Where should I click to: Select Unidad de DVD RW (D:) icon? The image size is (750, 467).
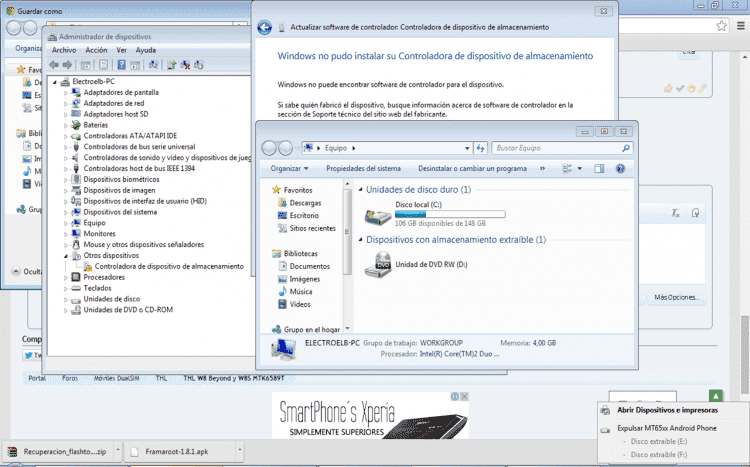point(378,264)
